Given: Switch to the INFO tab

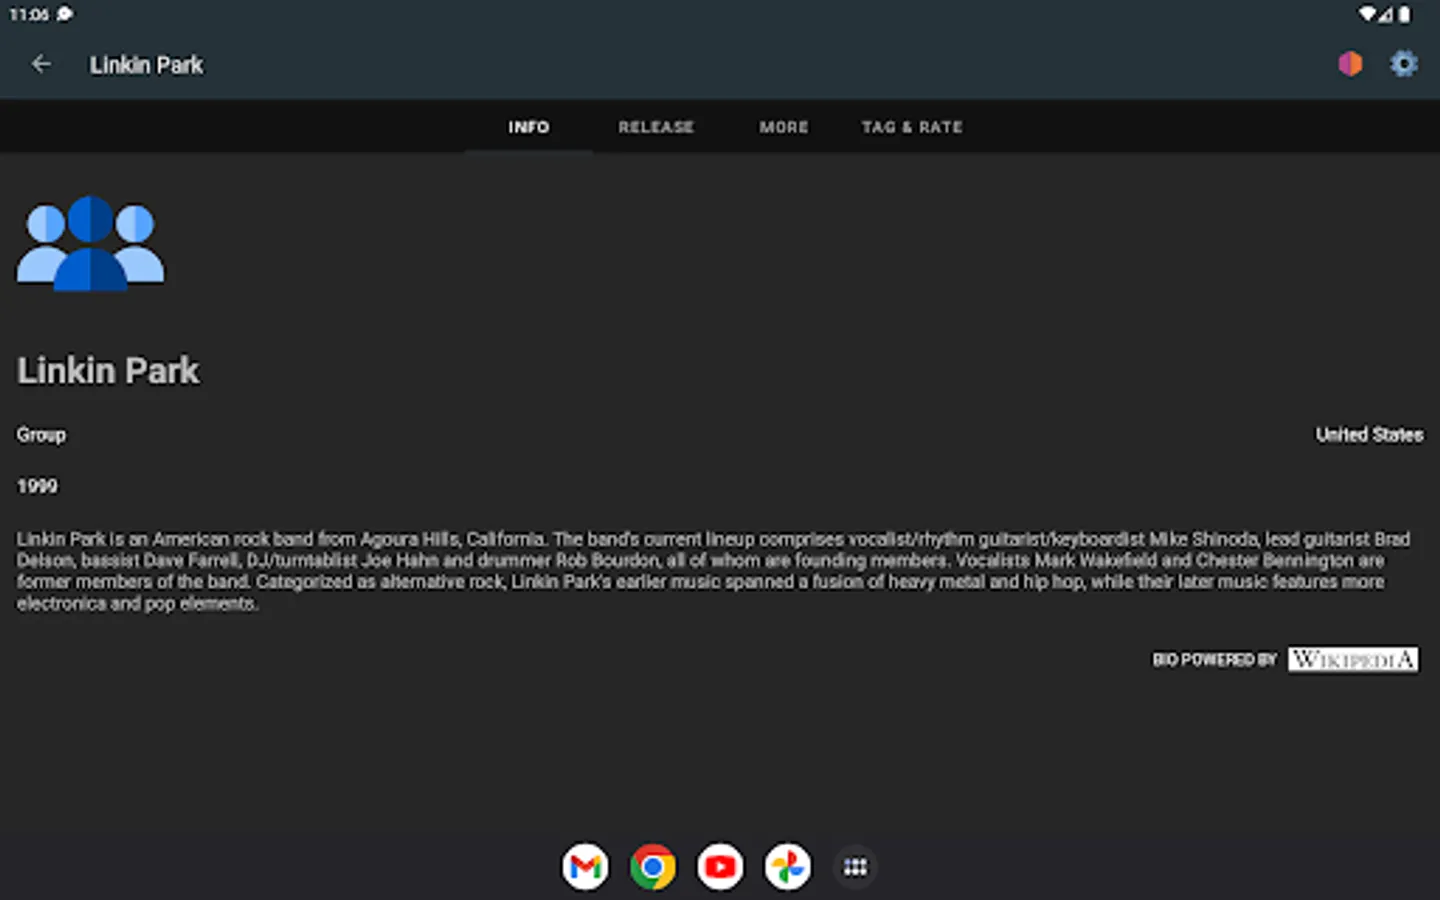Looking at the screenshot, I should pyautogui.click(x=529, y=127).
